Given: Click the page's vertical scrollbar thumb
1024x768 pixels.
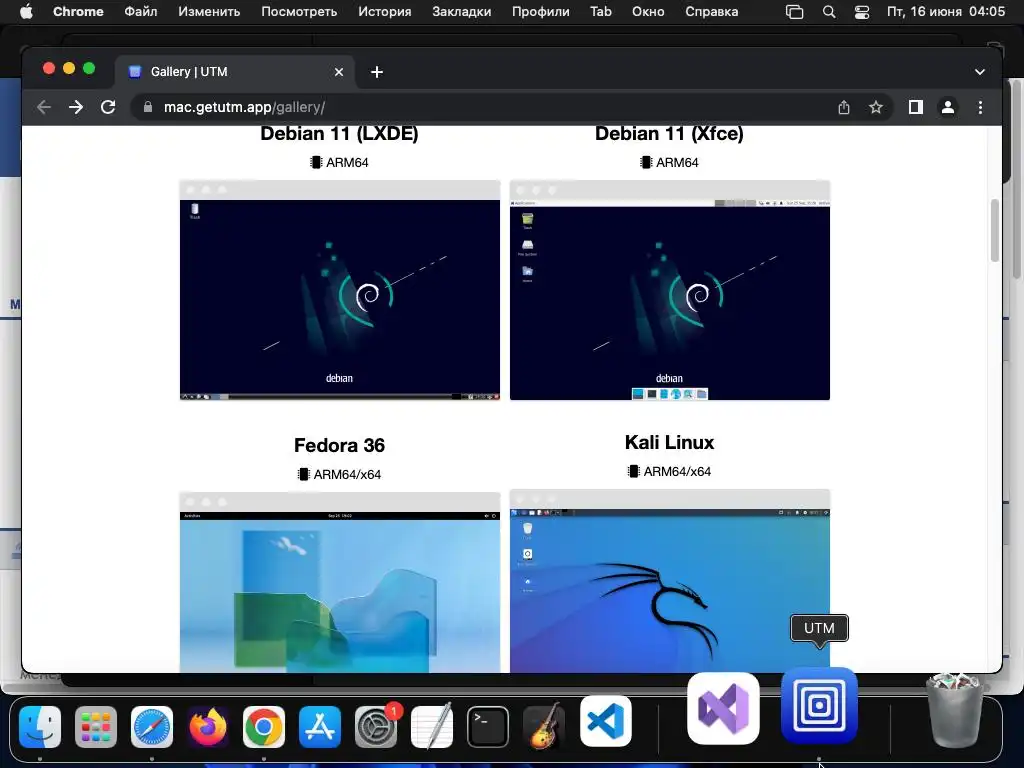Looking at the screenshot, I should pos(995,231).
